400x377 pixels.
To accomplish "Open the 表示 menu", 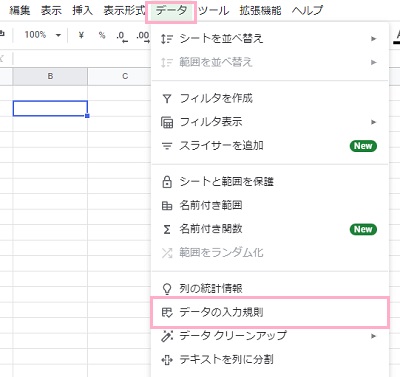I will [x=51, y=11].
